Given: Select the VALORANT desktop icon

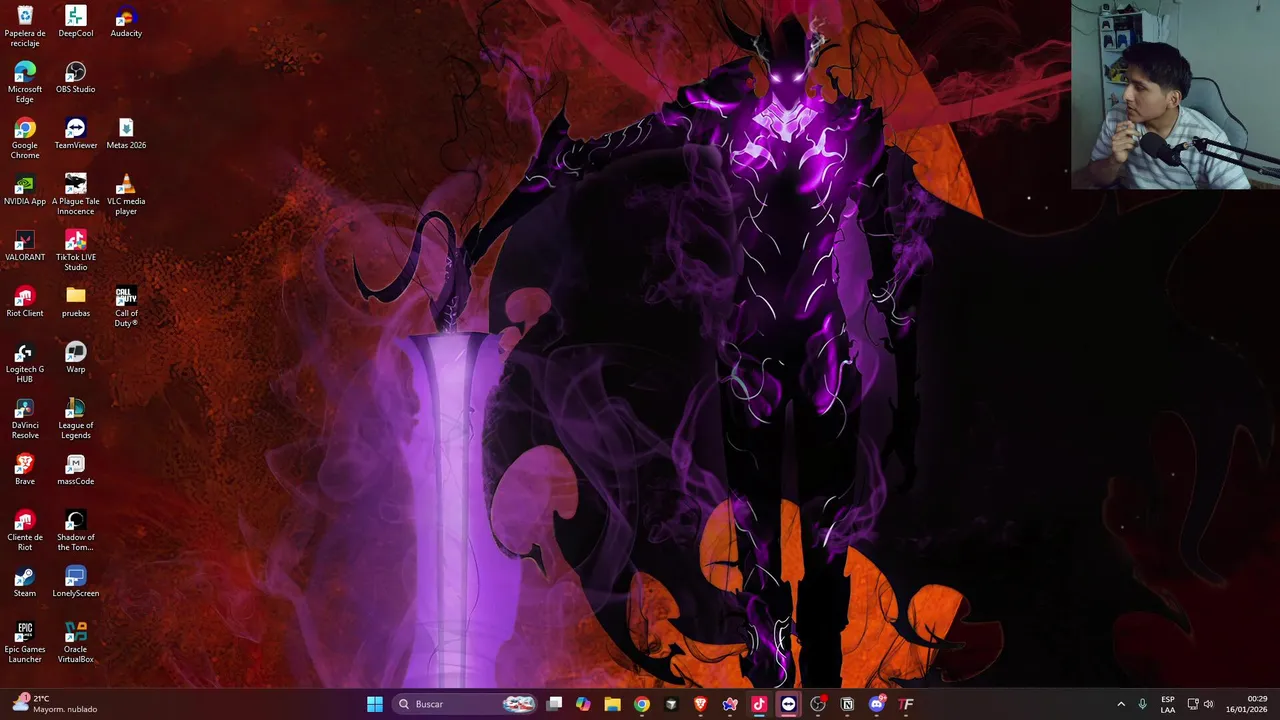Looking at the screenshot, I should (x=25, y=246).
